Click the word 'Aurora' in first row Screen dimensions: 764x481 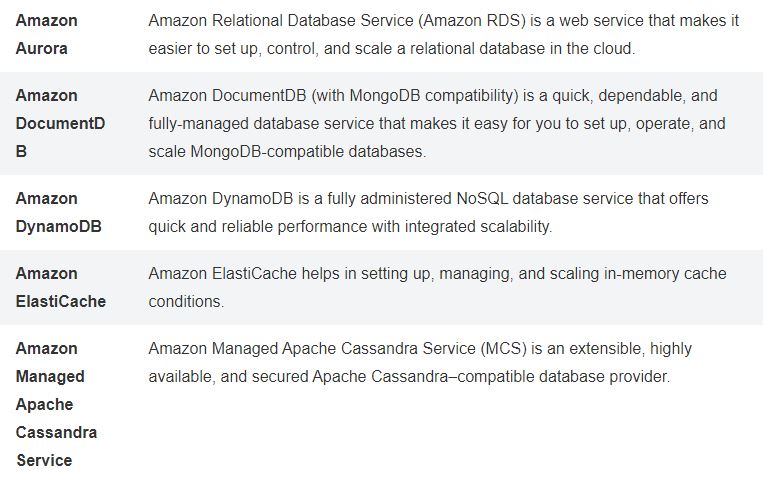[x=41, y=49]
